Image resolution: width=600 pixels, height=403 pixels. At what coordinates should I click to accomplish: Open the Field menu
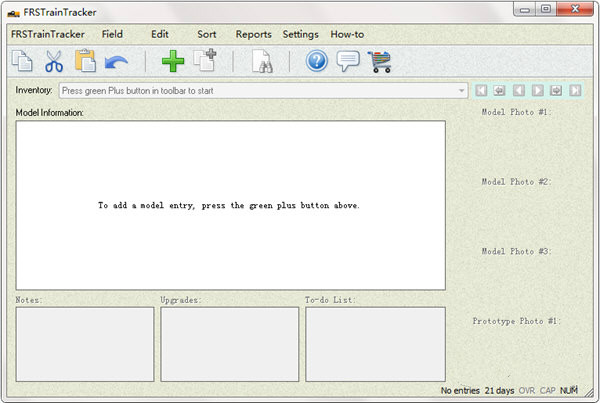112,34
